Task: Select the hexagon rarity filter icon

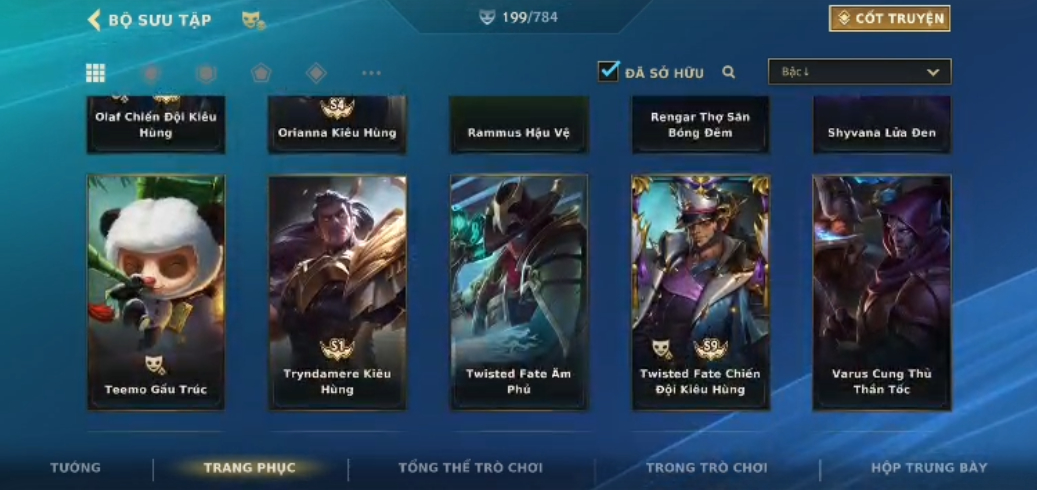Action: pyautogui.click(x=206, y=73)
